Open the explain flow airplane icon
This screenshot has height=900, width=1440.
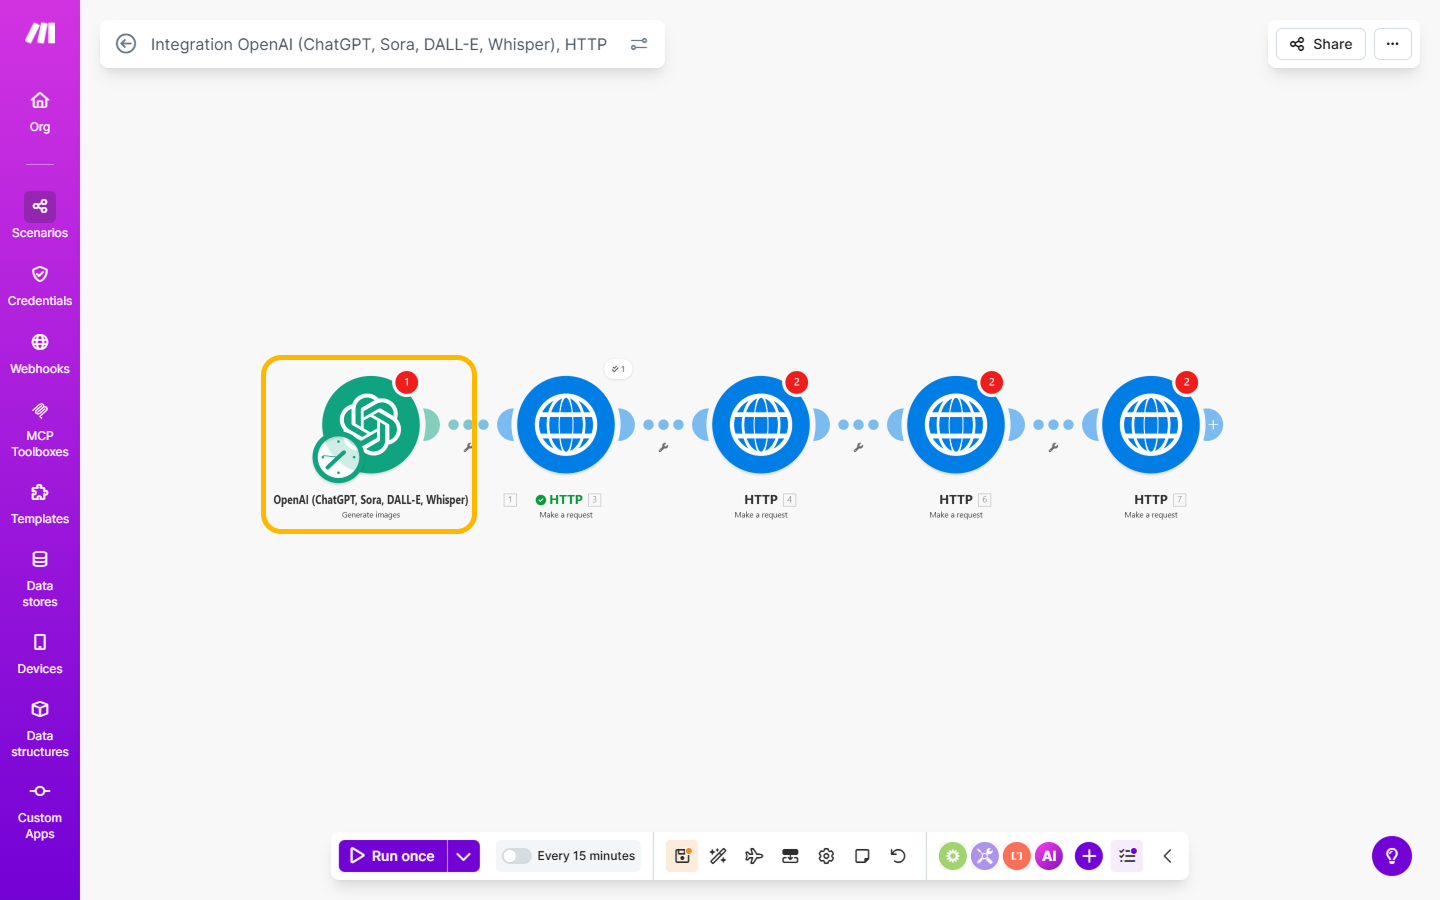pyautogui.click(x=754, y=856)
